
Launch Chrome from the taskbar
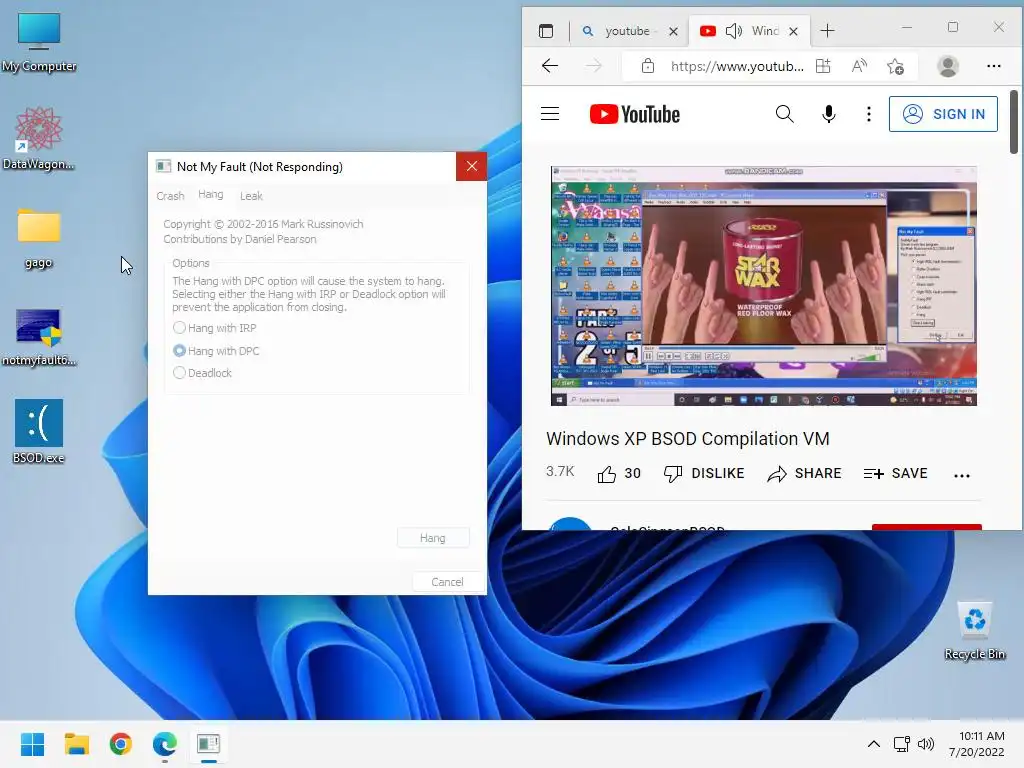[x=121, y=744]
